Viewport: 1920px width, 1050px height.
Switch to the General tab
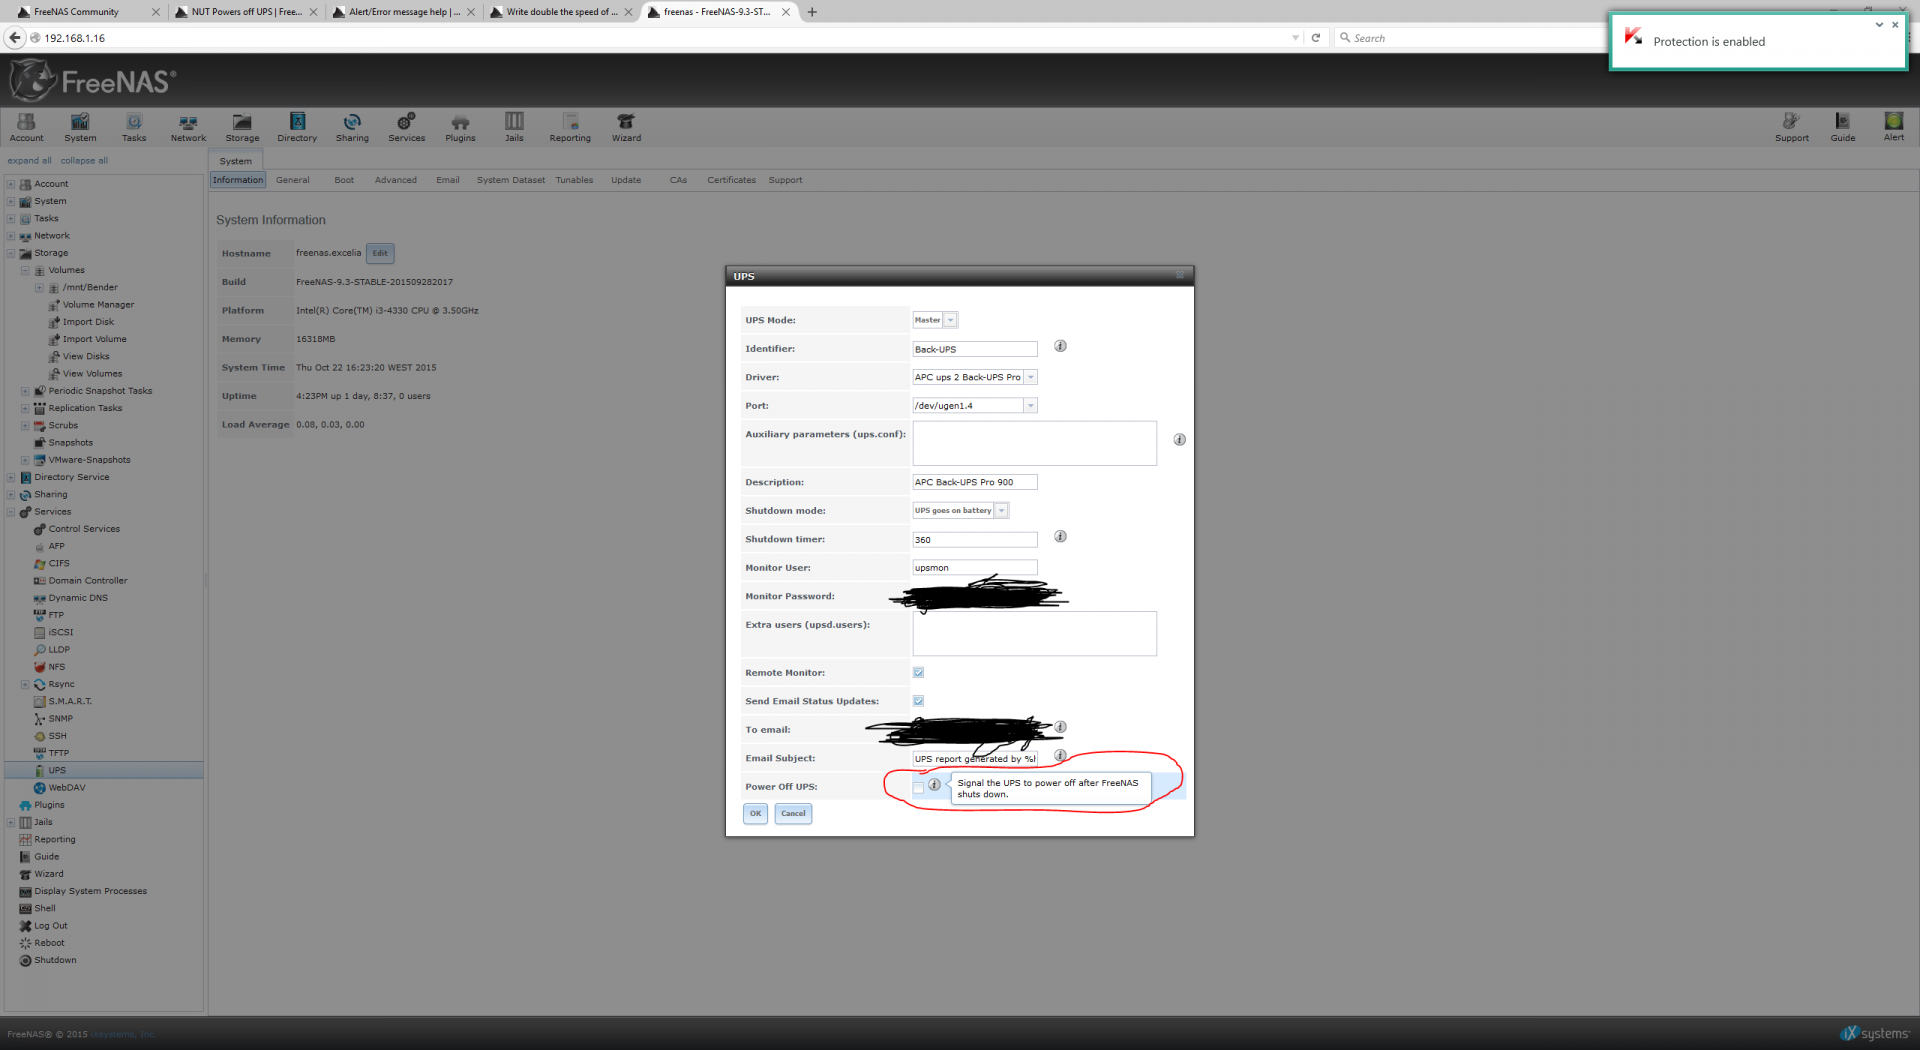[x=292, y=180]
